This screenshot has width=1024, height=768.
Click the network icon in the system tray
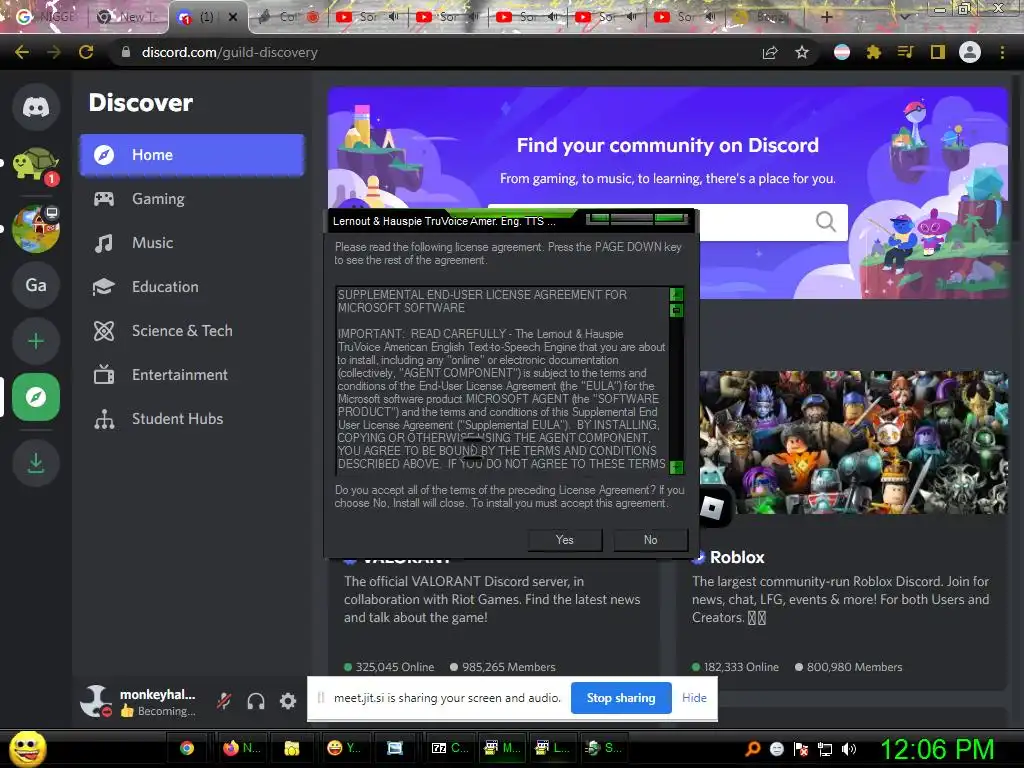point(825,749)
